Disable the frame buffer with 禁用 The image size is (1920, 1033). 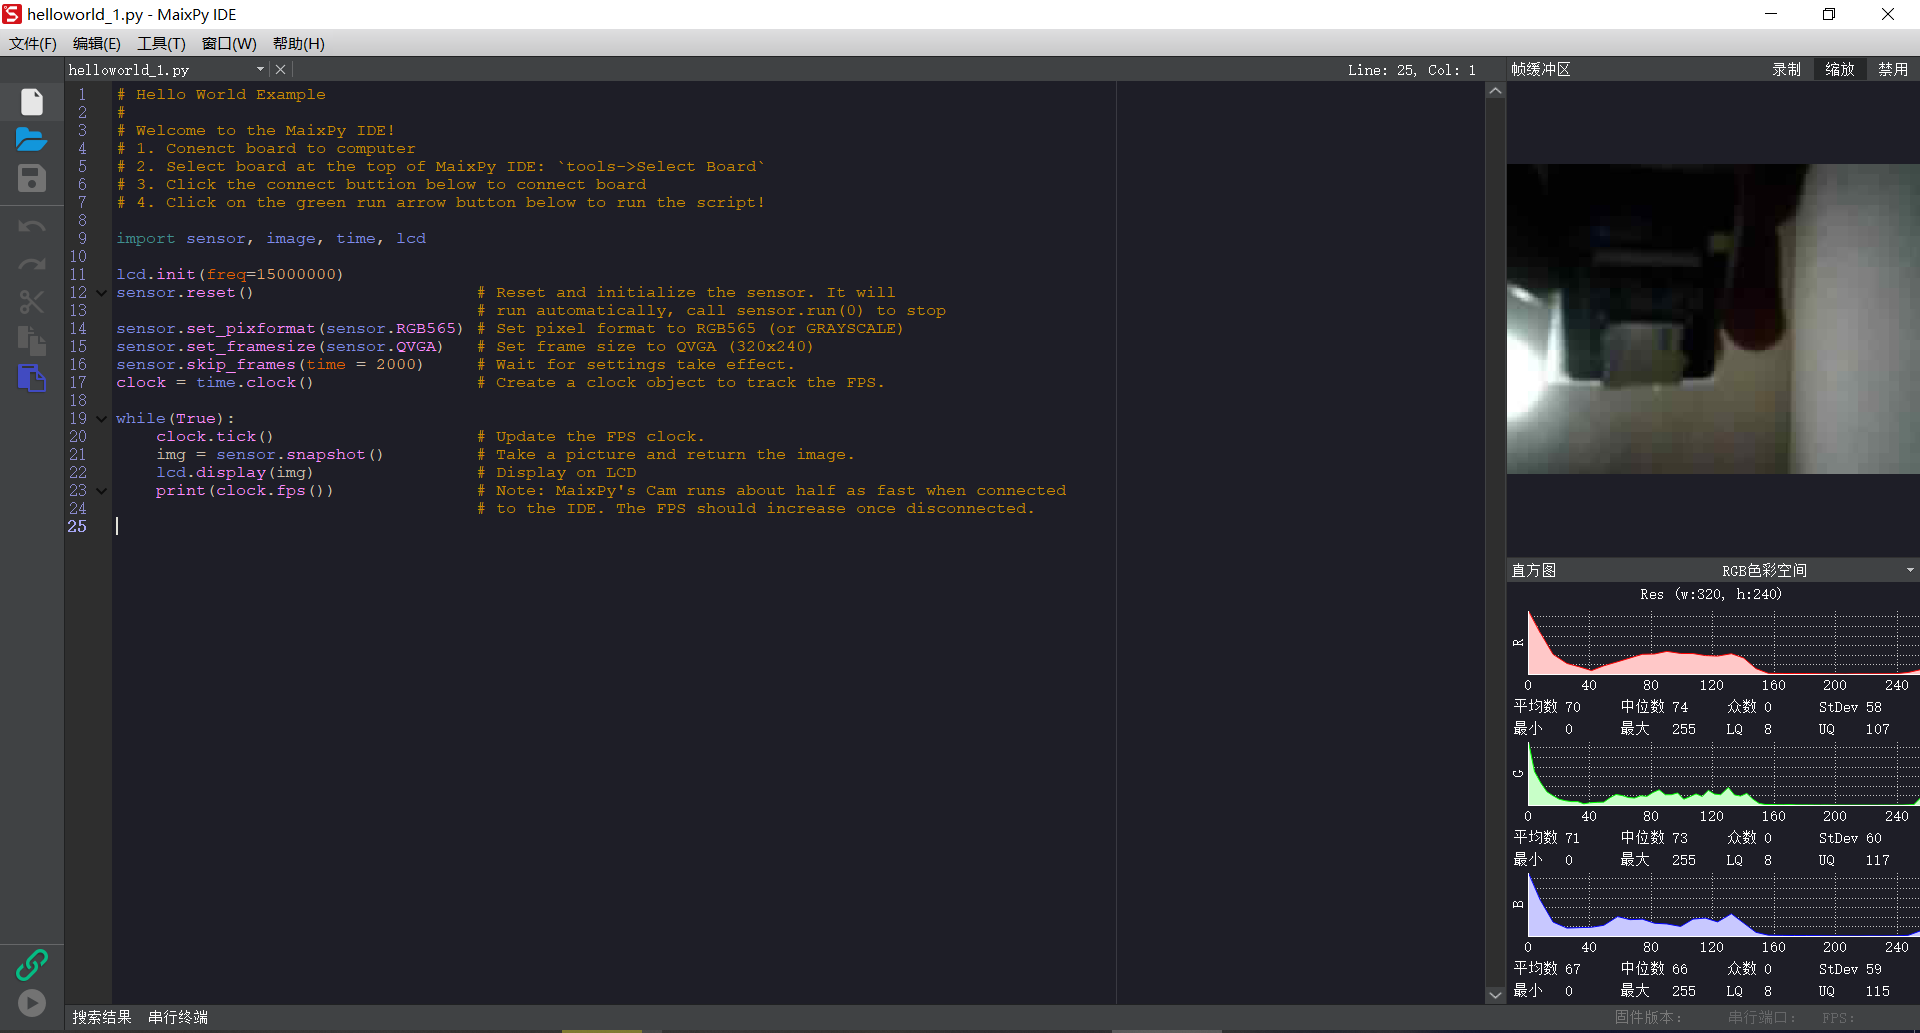pyautogui.click(x=1891, y=69)
